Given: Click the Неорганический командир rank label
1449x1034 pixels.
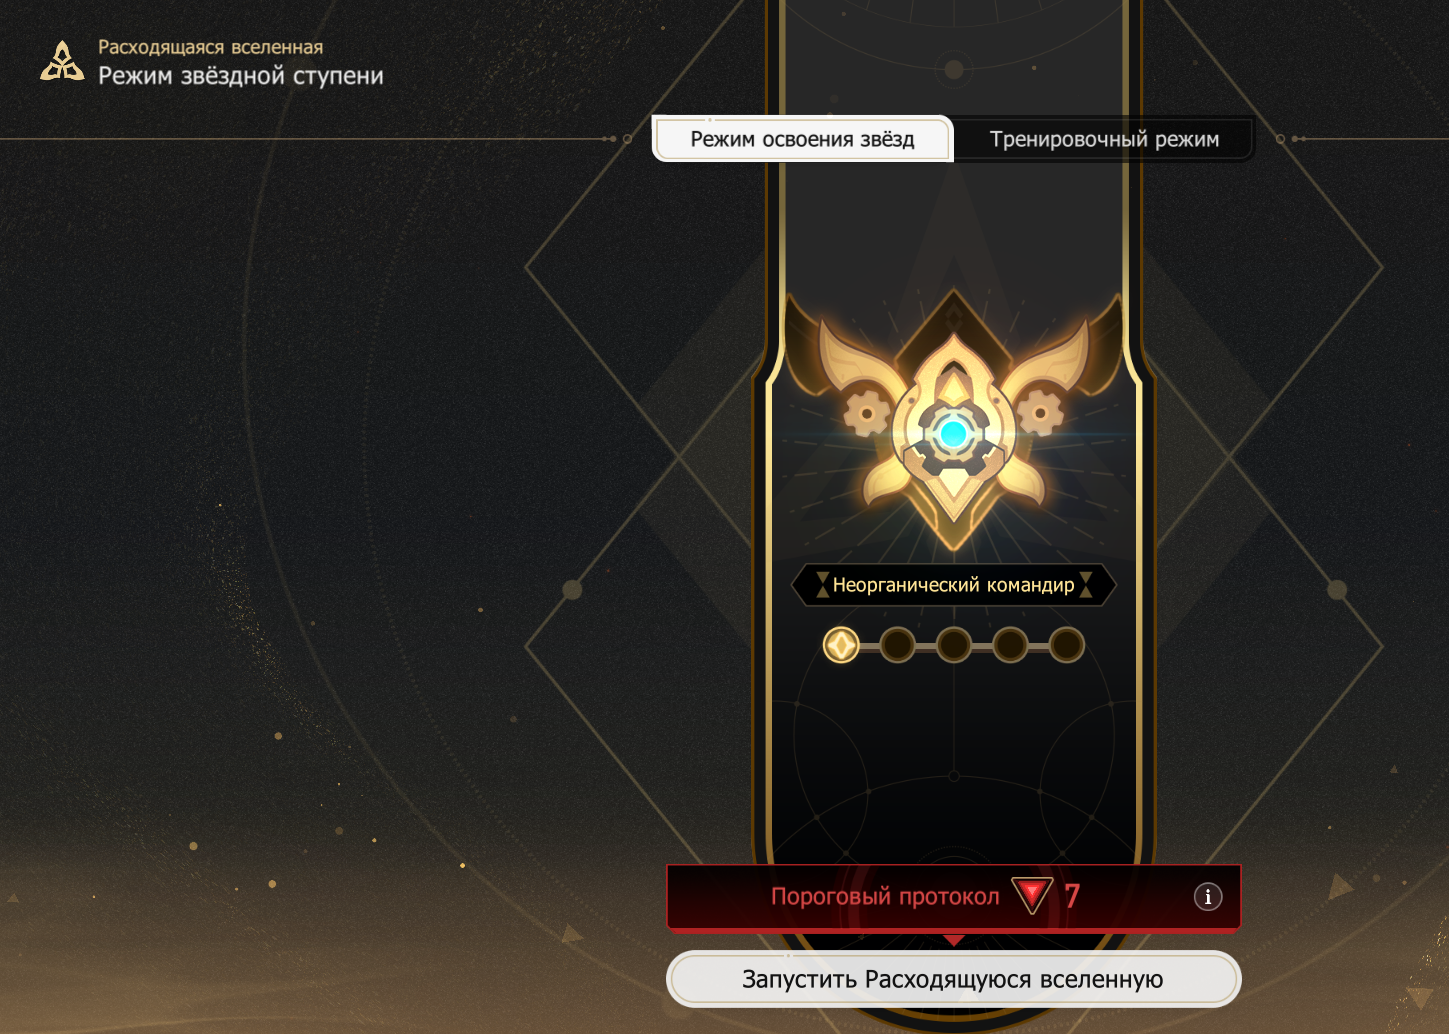Looking at the screenshot, I should 954,585.
